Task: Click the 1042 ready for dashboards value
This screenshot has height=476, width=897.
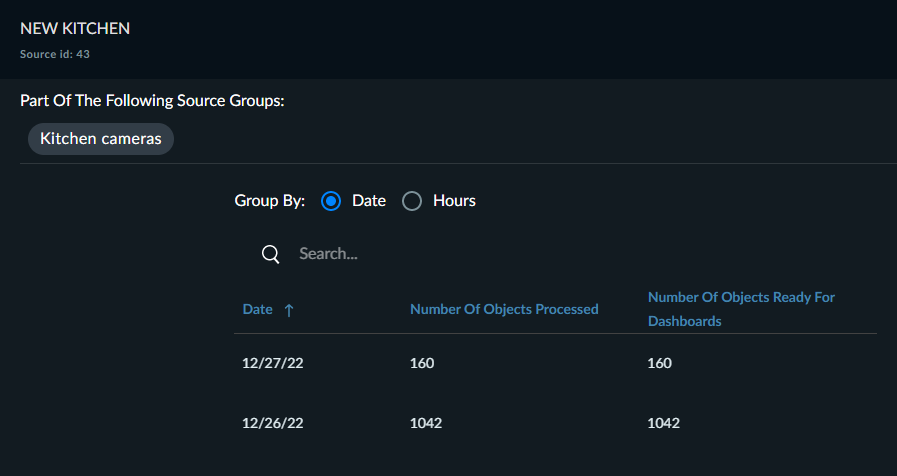Action: (663, 423)
